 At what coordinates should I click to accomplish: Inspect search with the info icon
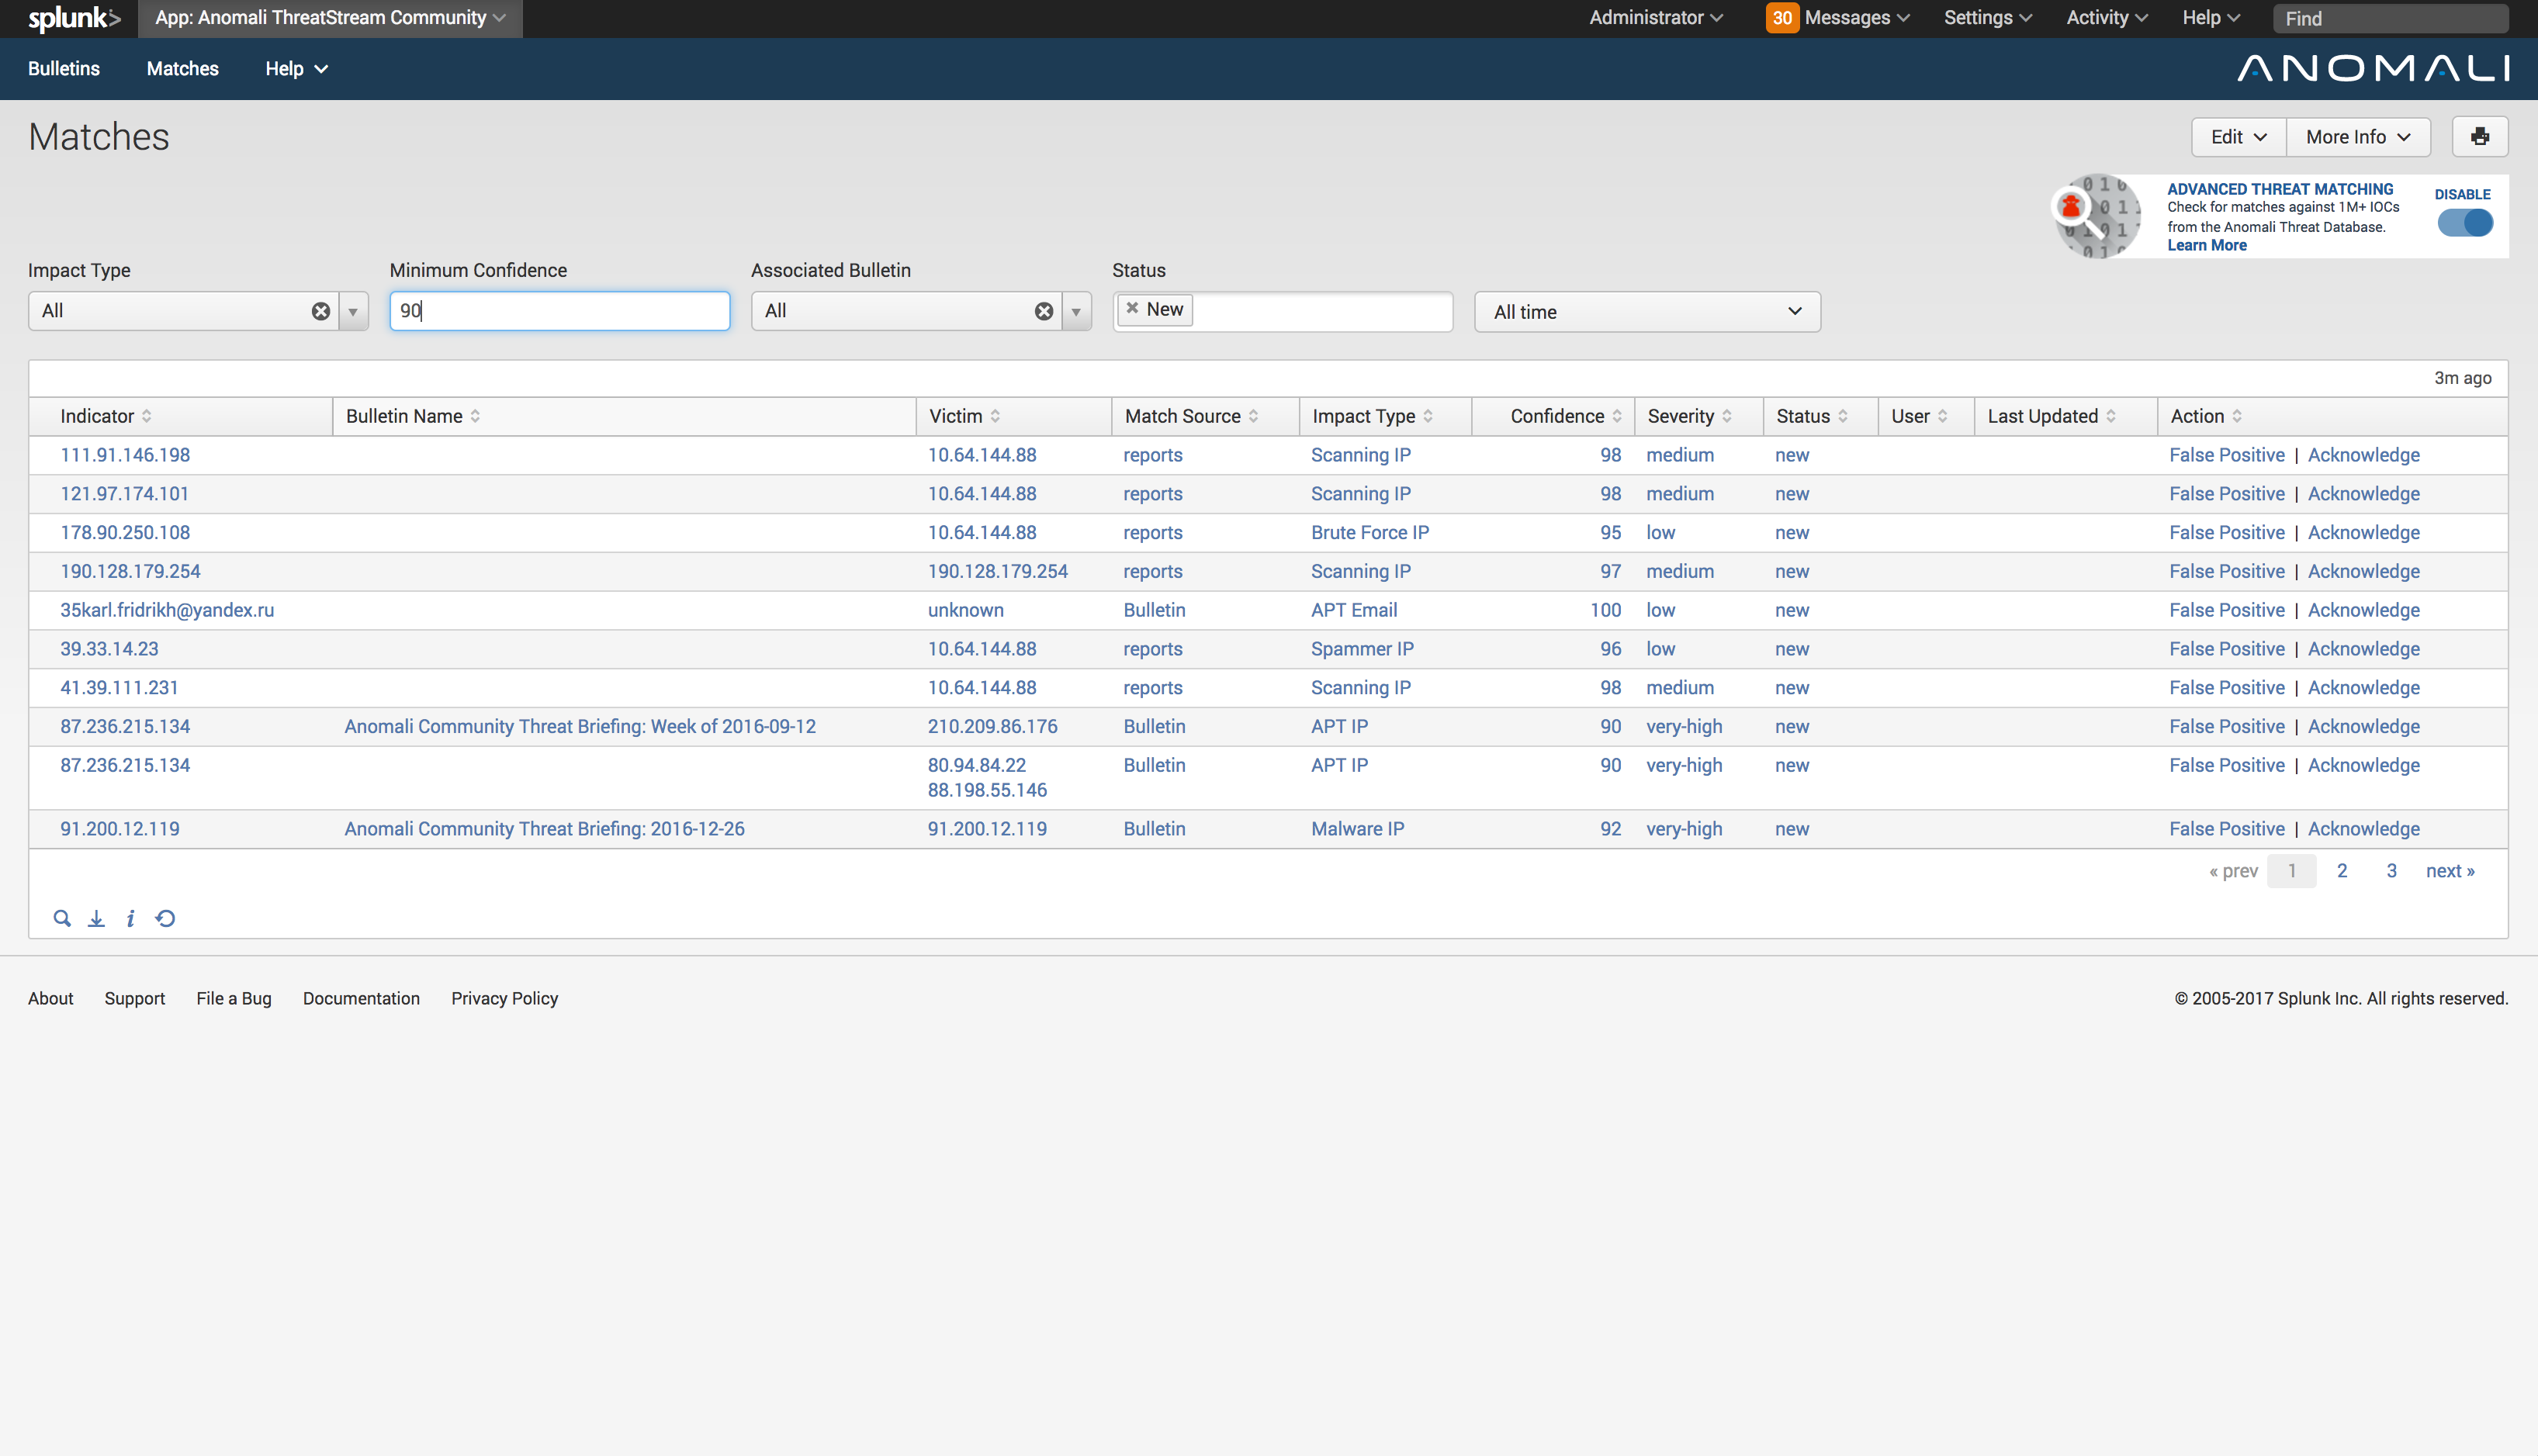(130, 918)
